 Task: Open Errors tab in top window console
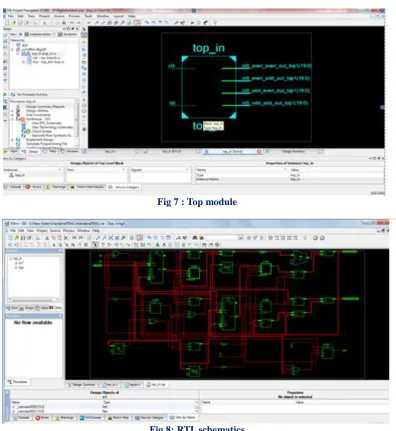point(34,187)
